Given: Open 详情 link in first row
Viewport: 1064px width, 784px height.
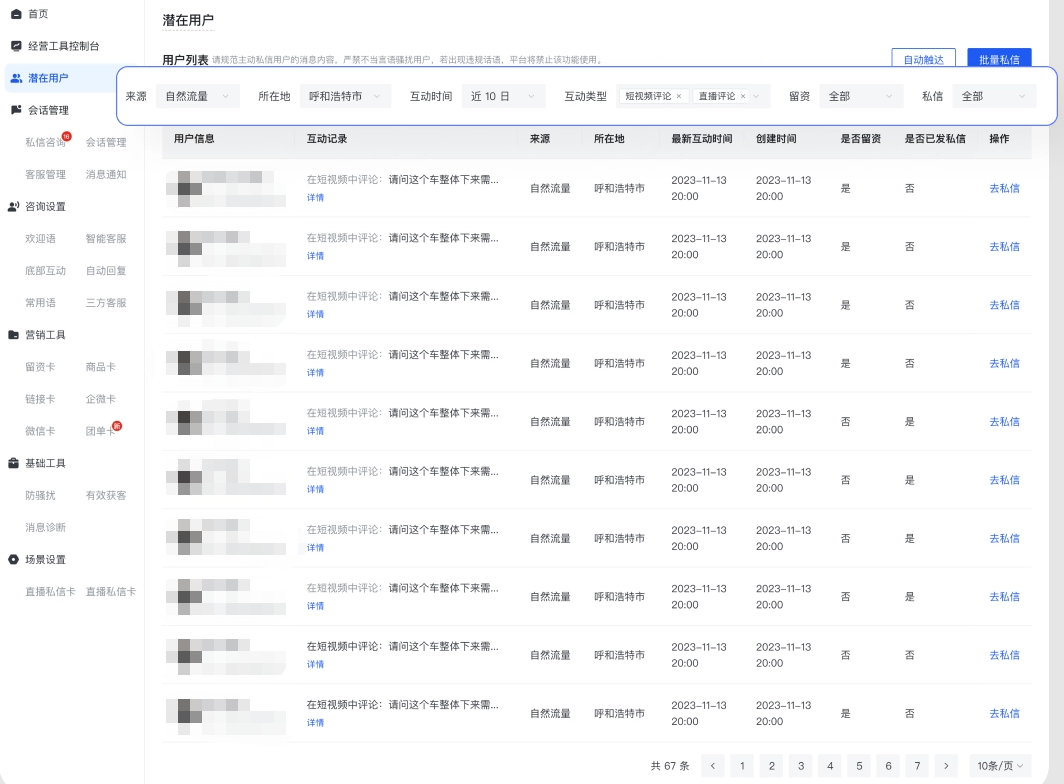Looking at the screenshot, I should [316, 198].
